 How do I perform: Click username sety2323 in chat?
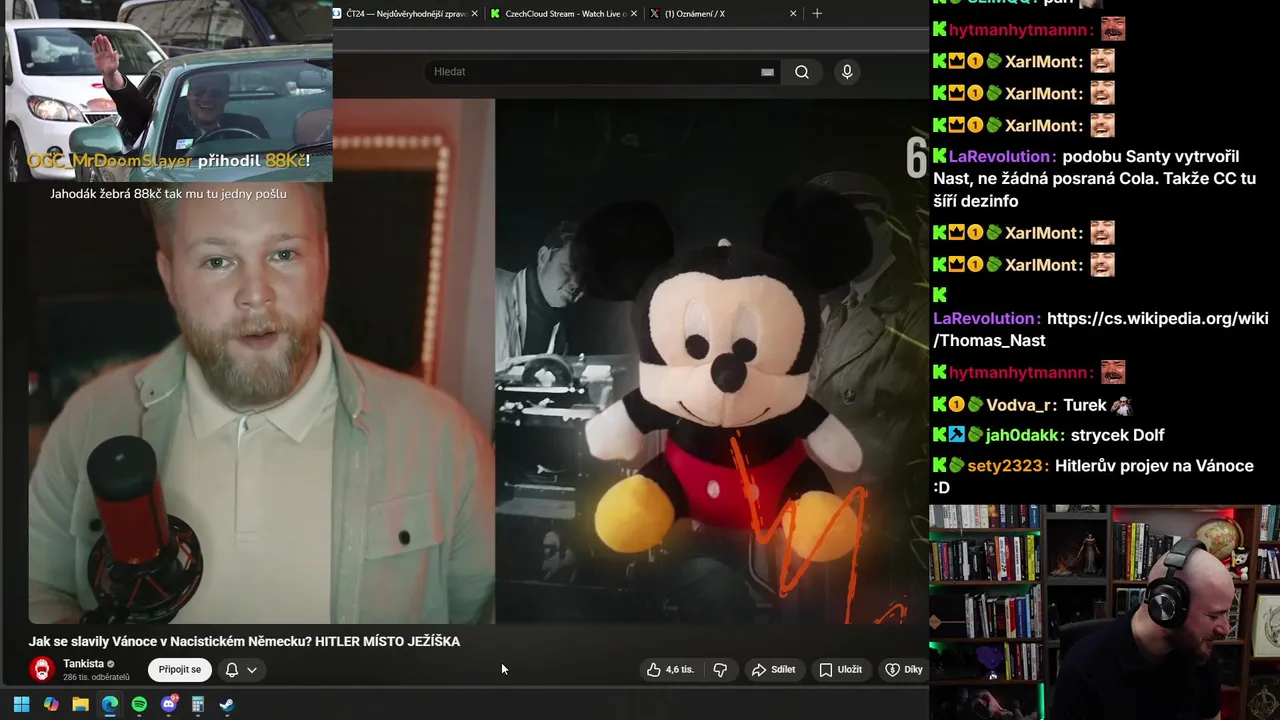[1008, 466]
